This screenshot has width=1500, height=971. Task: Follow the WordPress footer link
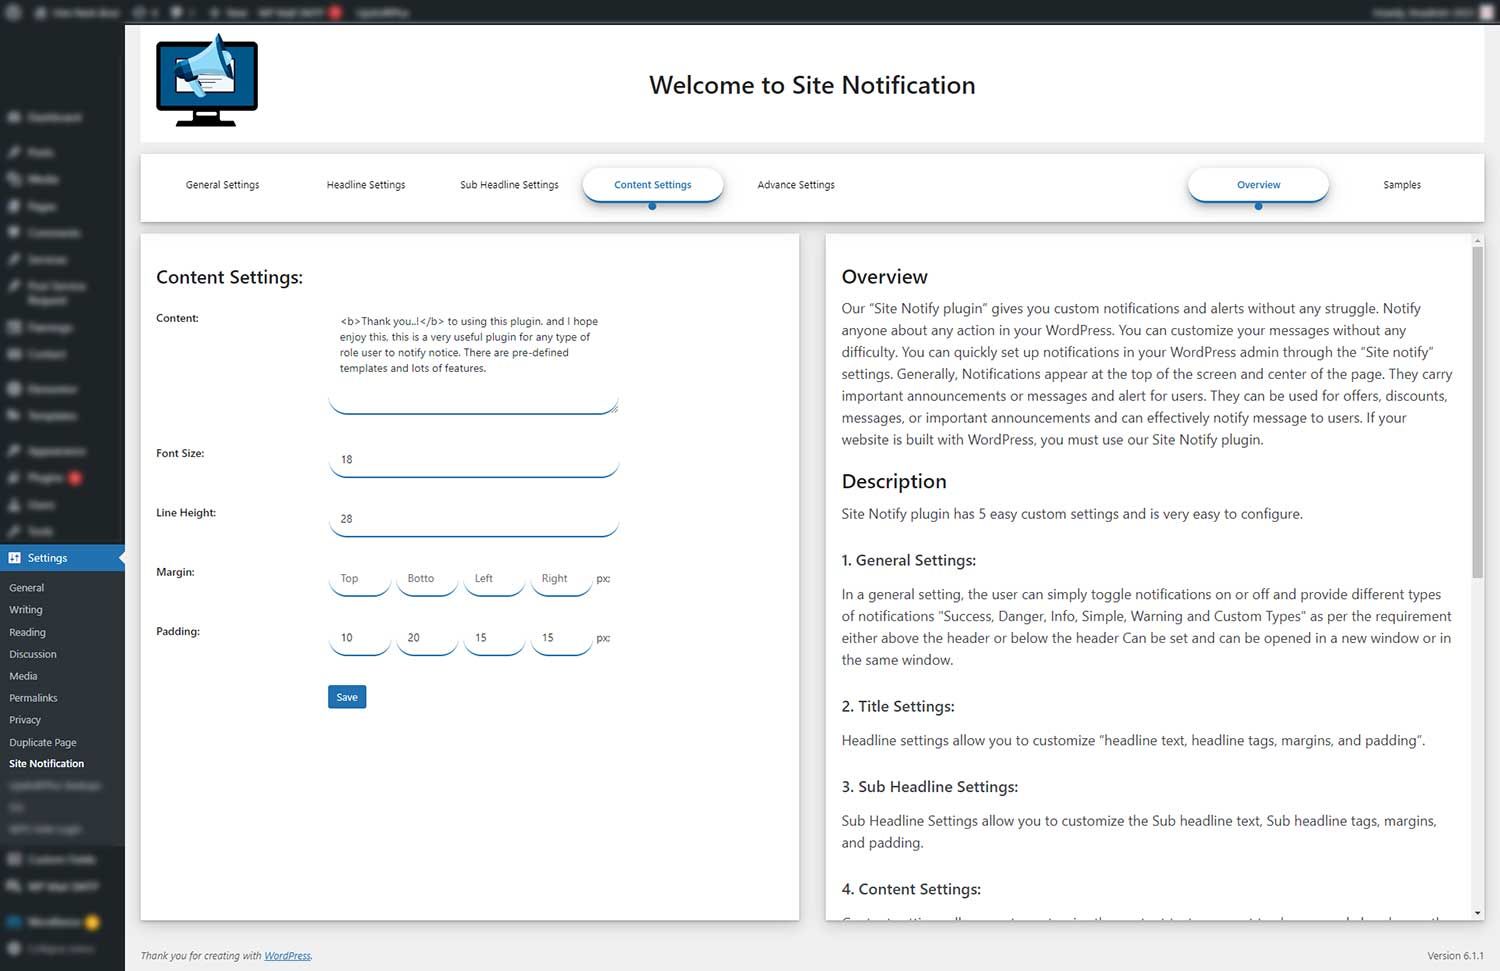[287, 956]
